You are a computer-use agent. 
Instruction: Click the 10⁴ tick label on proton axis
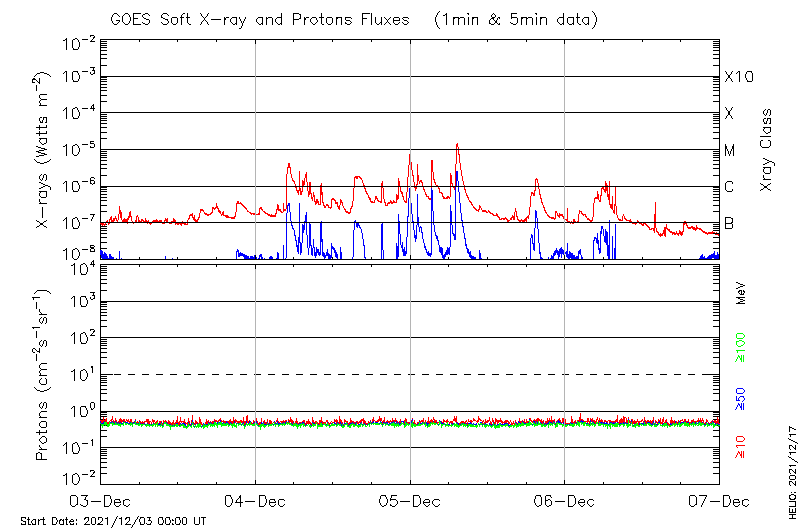click(x=81, y=266)
